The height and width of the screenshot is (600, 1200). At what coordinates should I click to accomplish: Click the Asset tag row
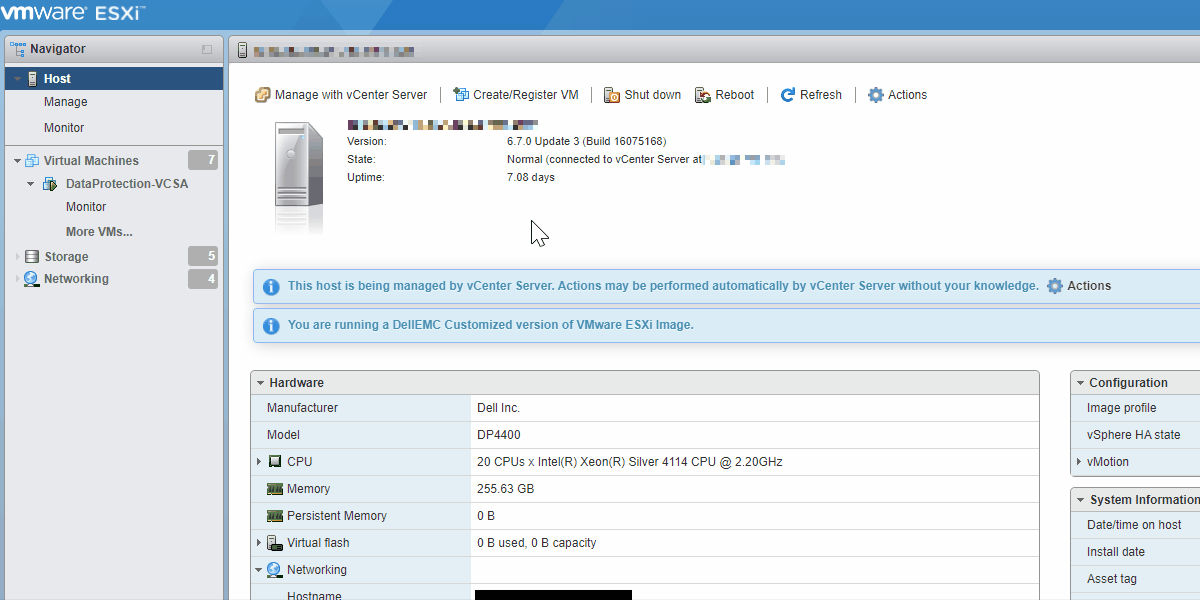tap(1135, 579)
